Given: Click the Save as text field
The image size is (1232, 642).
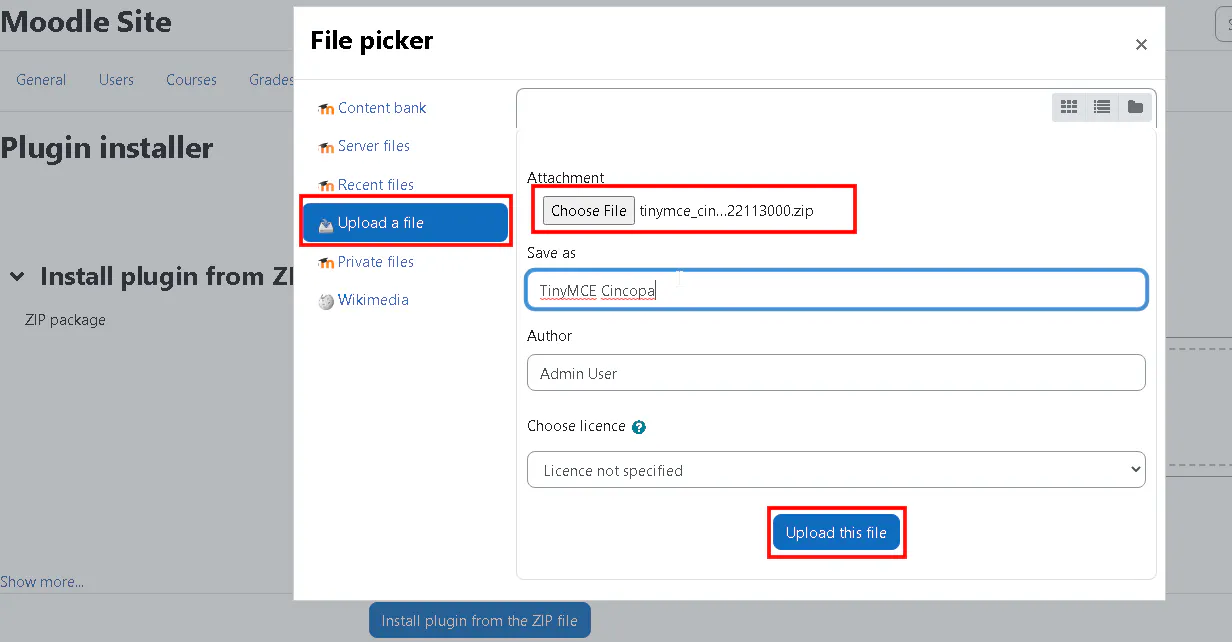Looking at the screenshot, I should (x=836, y=290).
